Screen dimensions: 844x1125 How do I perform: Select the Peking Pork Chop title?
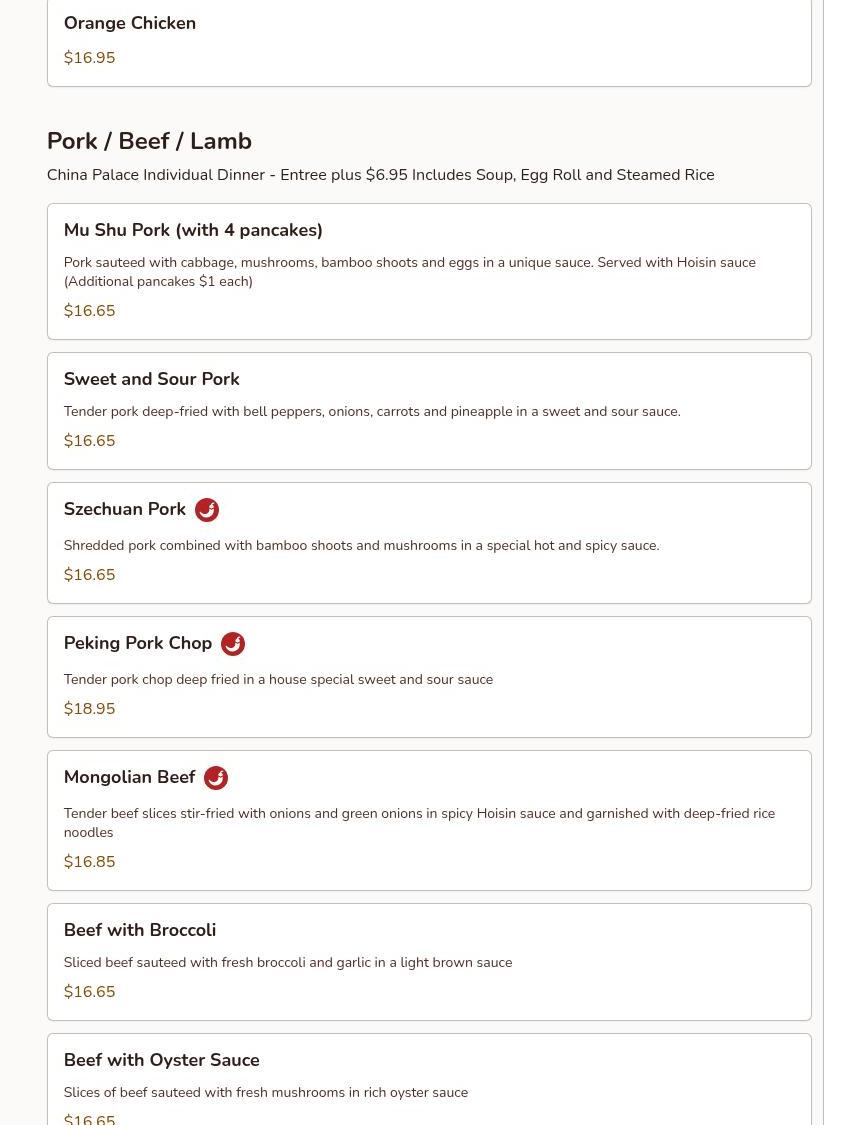pos(138,643)
